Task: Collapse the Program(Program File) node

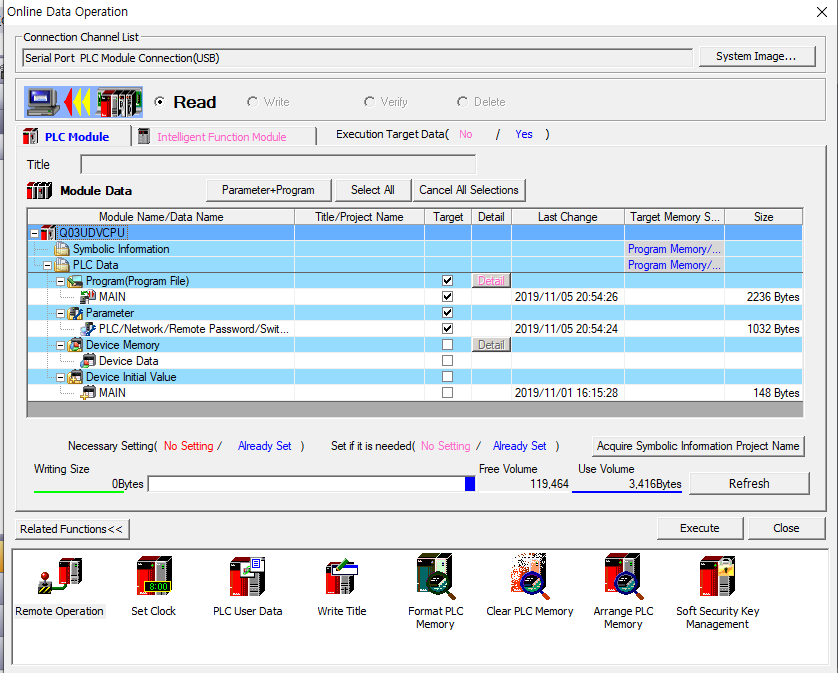Action: point(60,282)
